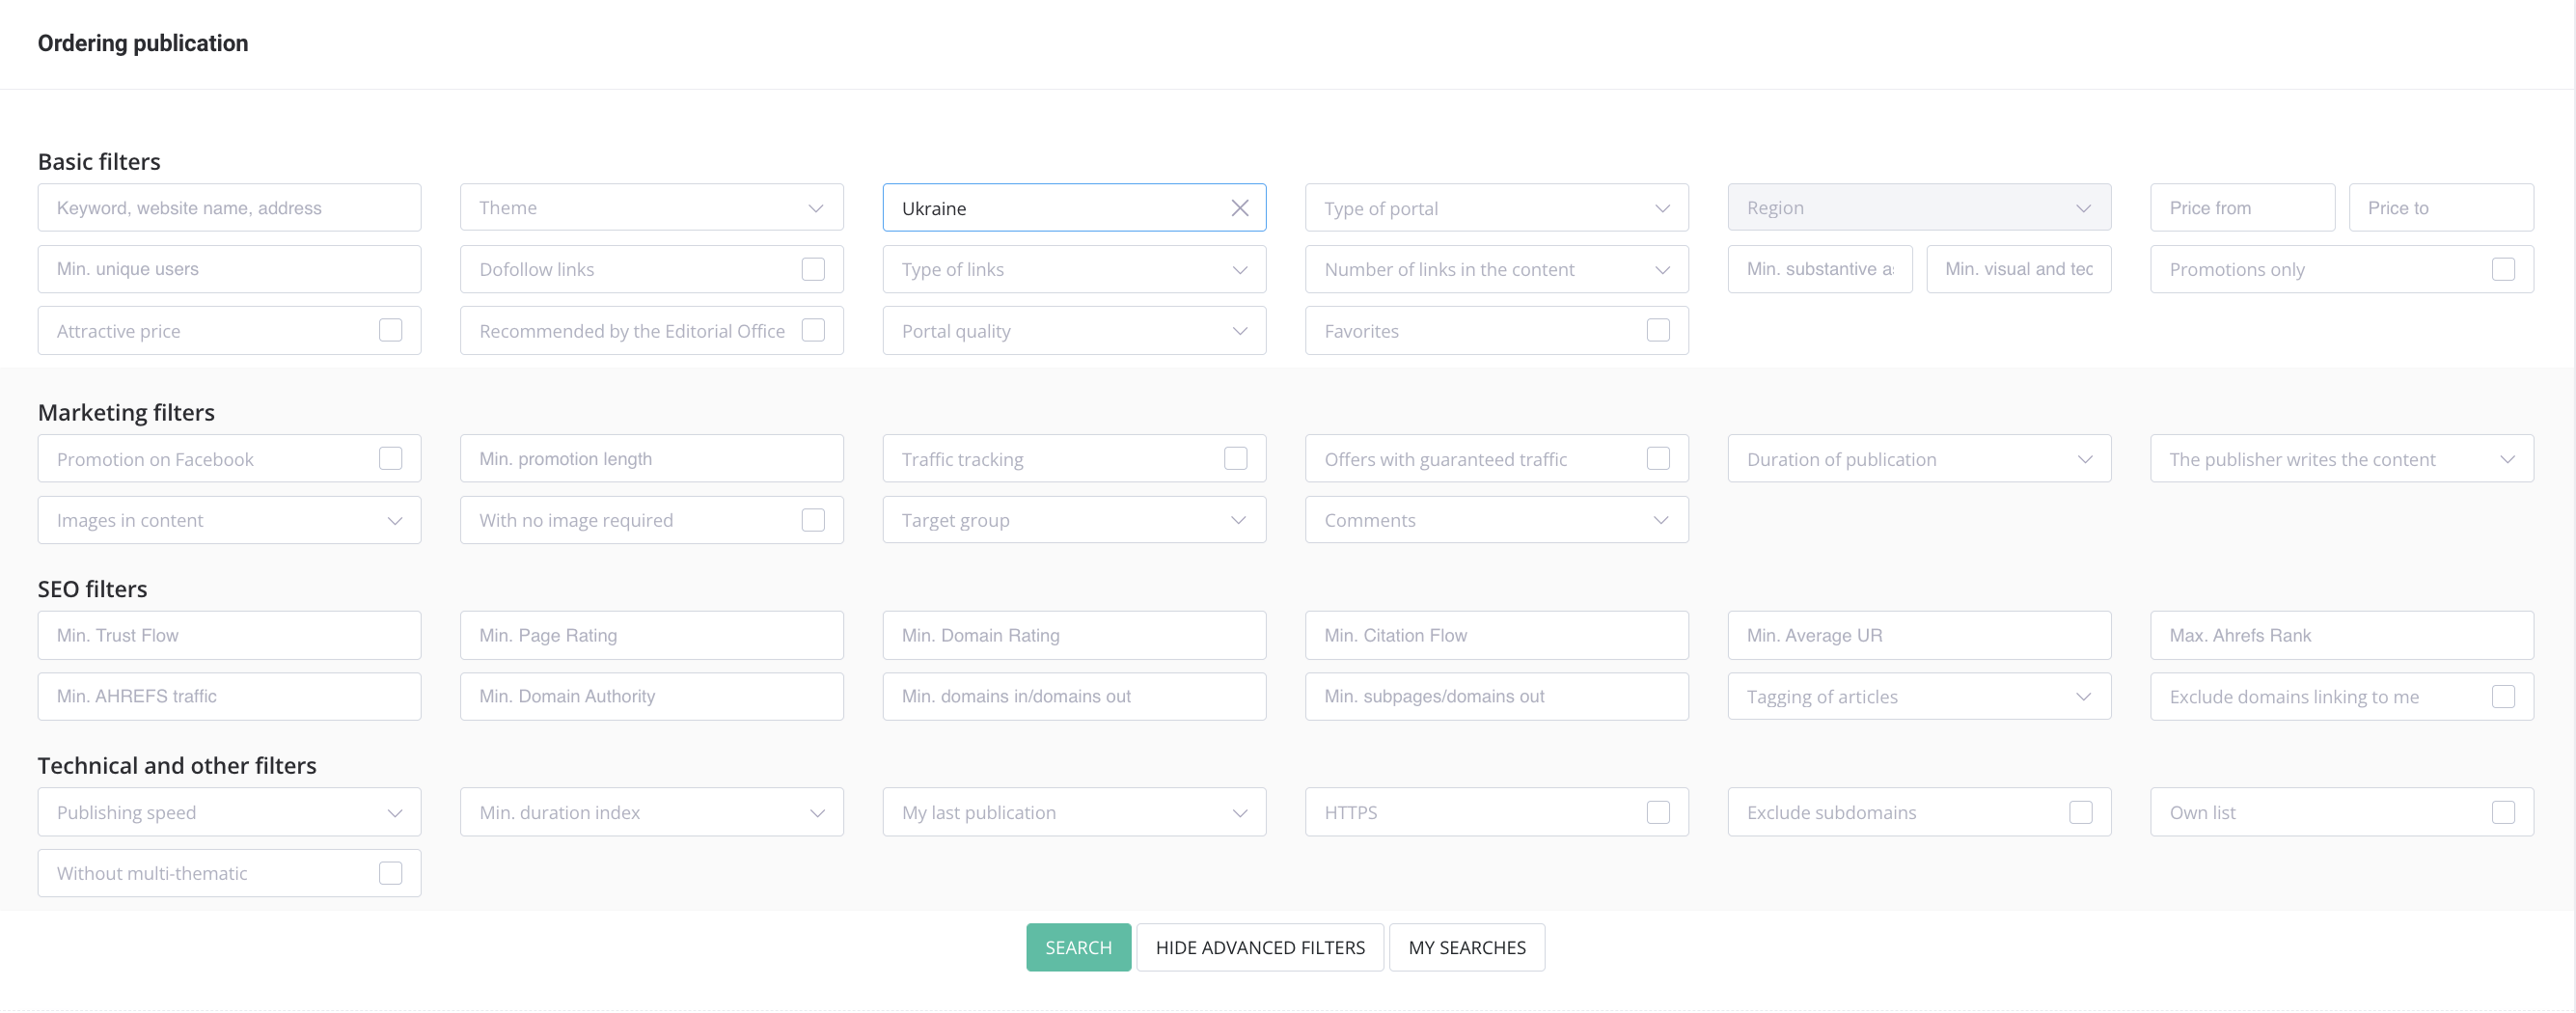2576x1013 pixels.
Task: Open the Images in content dropdown
Action: coord(229,520)
